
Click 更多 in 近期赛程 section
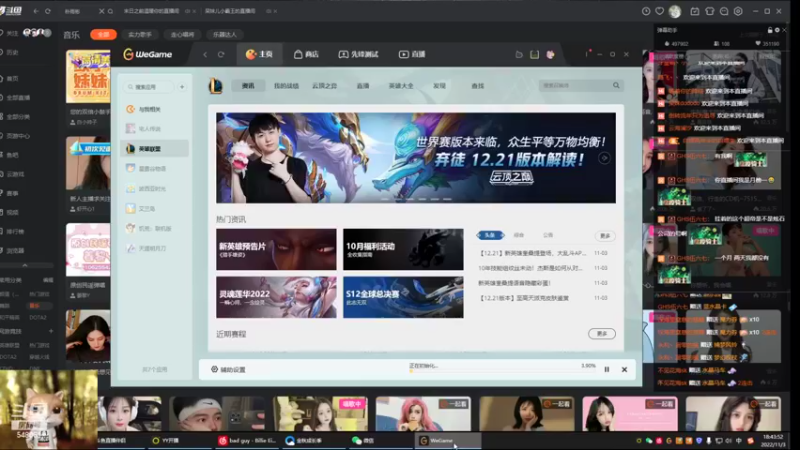[602, 334]
